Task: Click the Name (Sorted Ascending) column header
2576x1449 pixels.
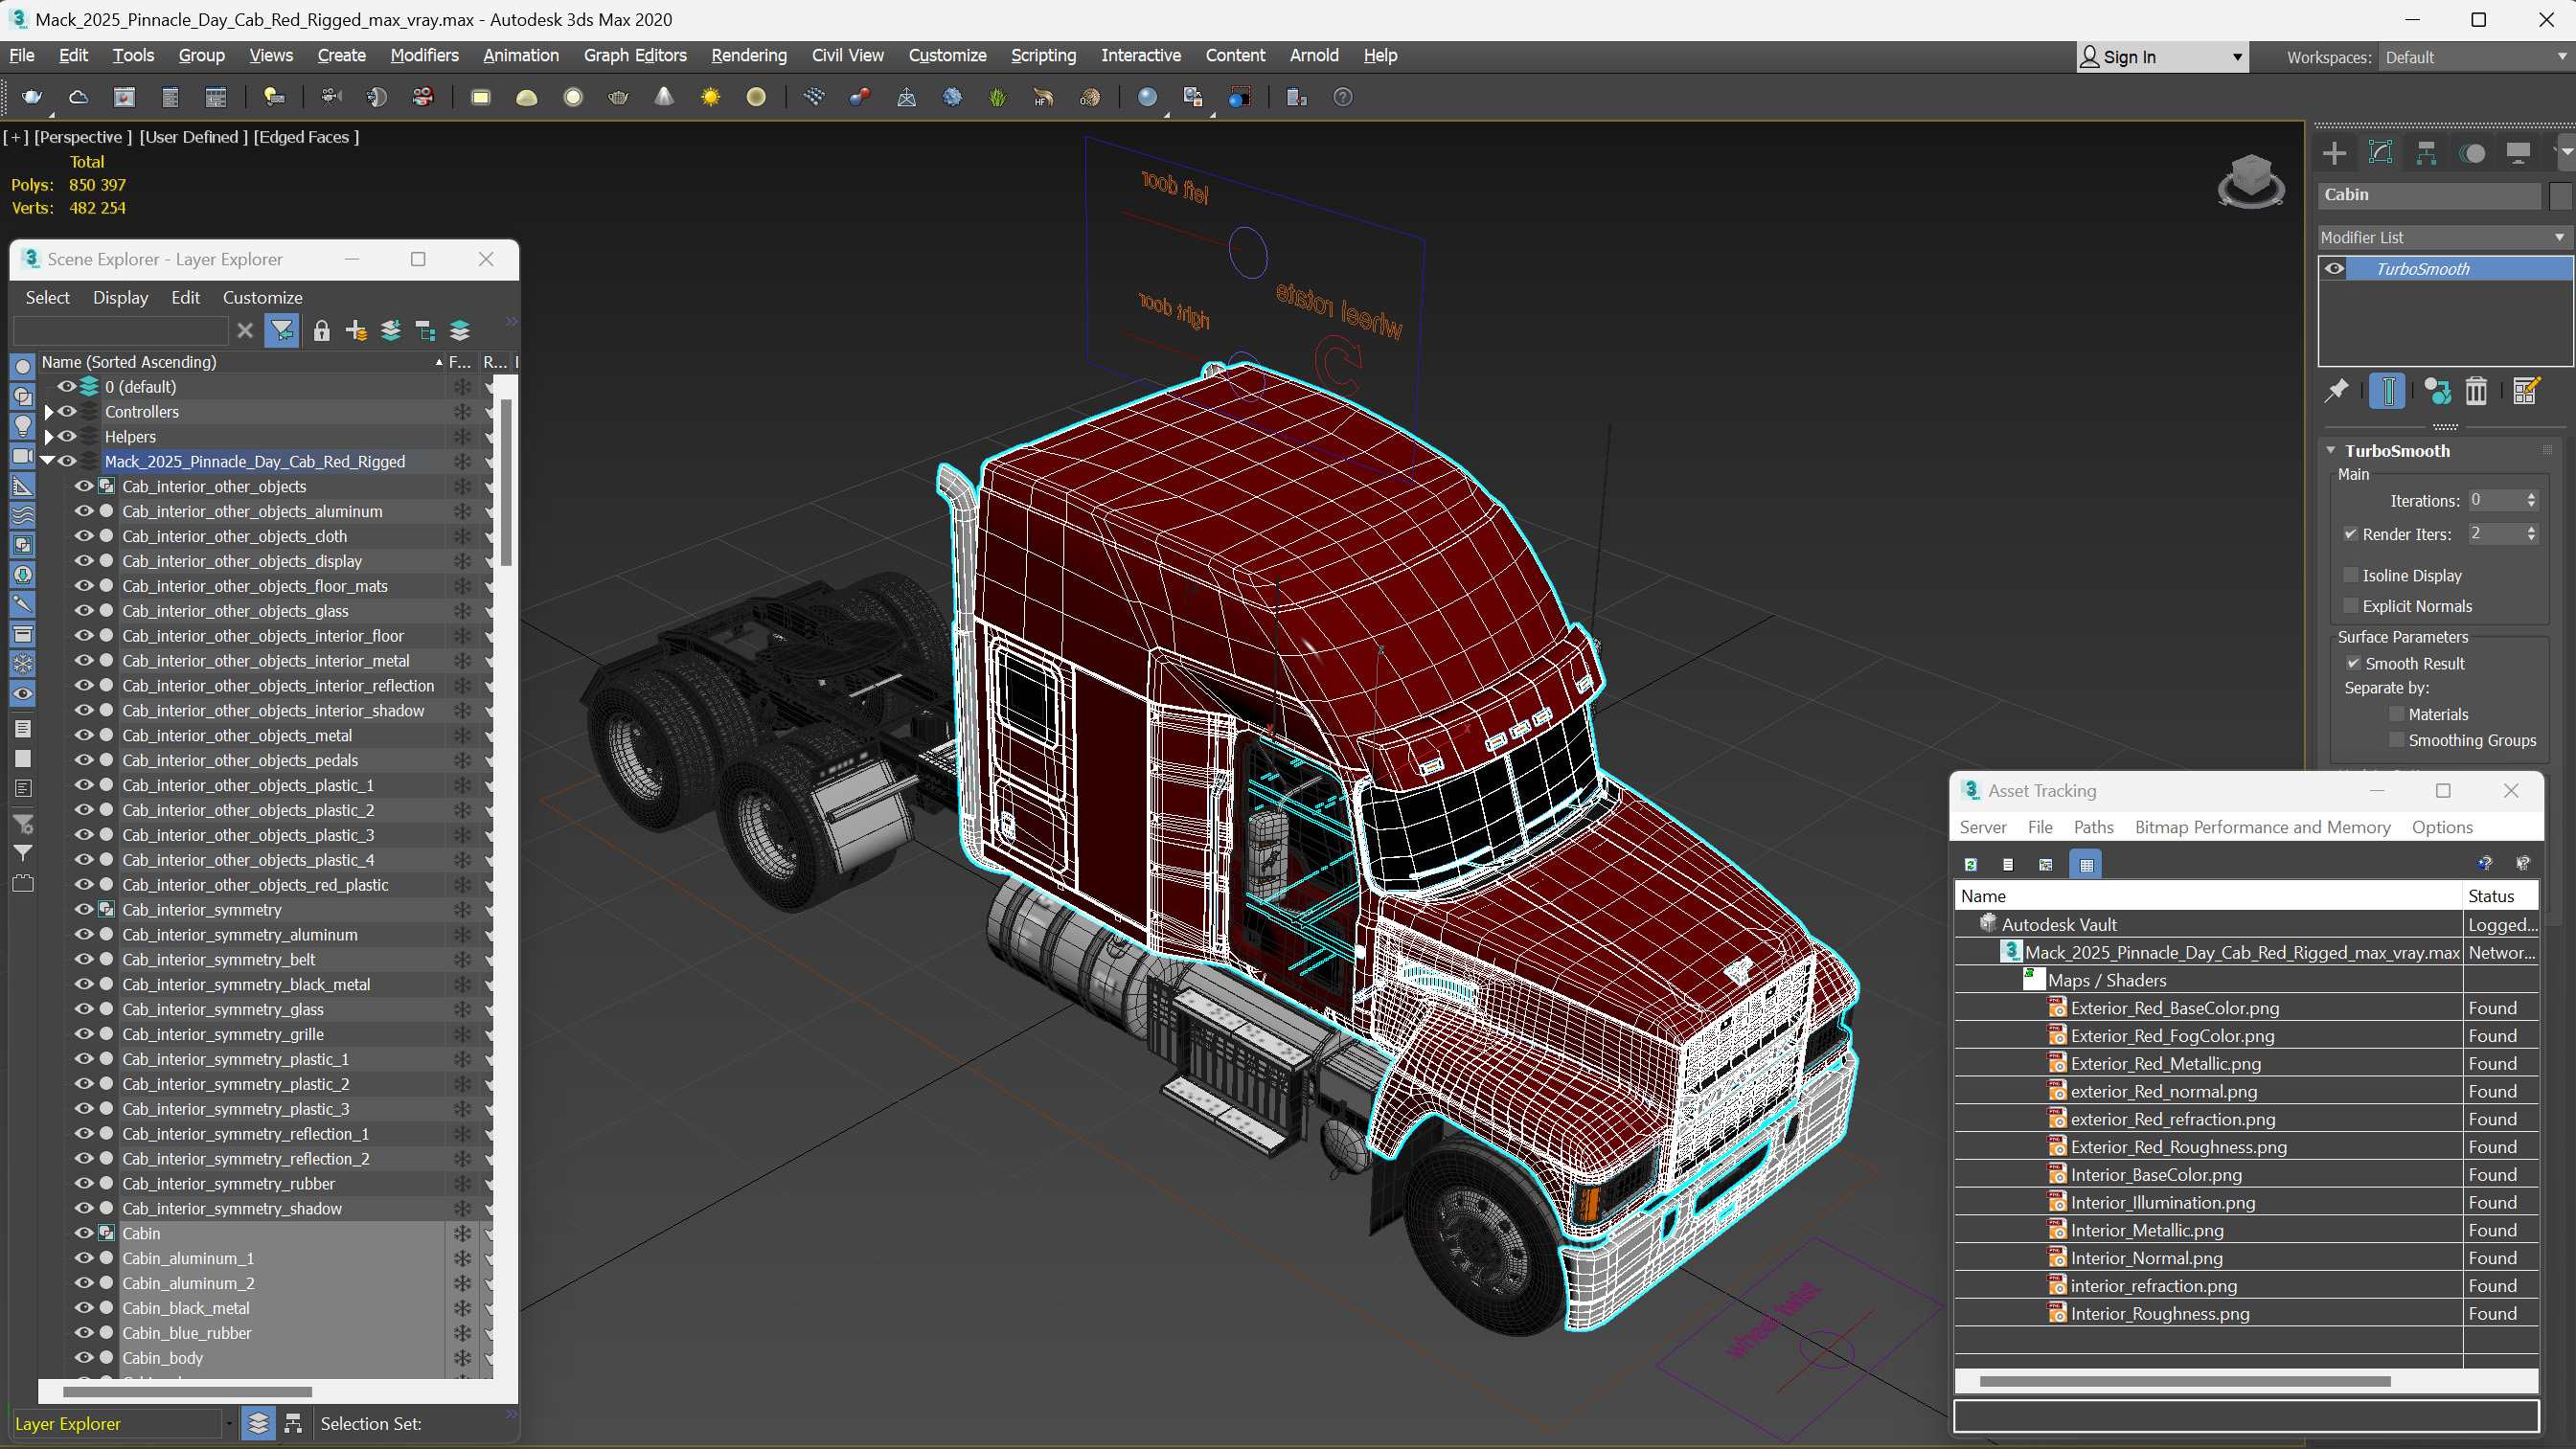Action: pos(241,362)
